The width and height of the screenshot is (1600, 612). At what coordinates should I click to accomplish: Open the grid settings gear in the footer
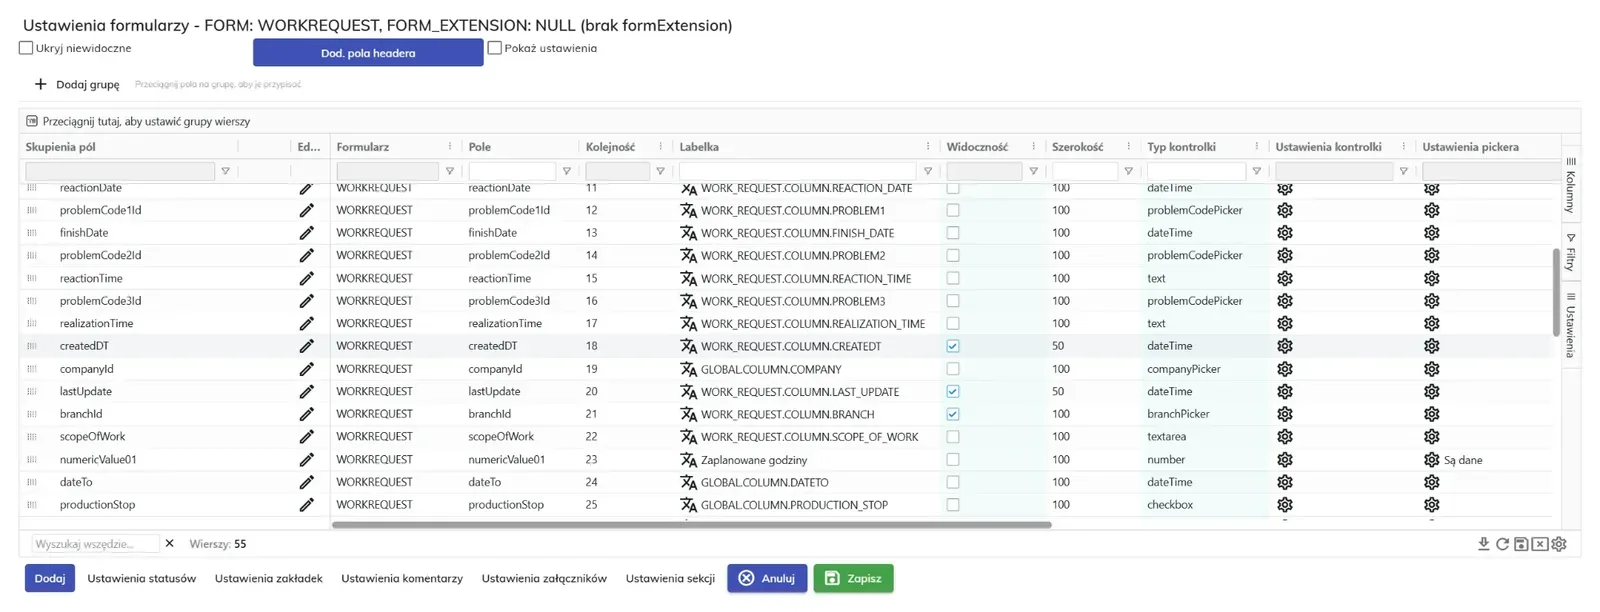tap(1559, 544)
